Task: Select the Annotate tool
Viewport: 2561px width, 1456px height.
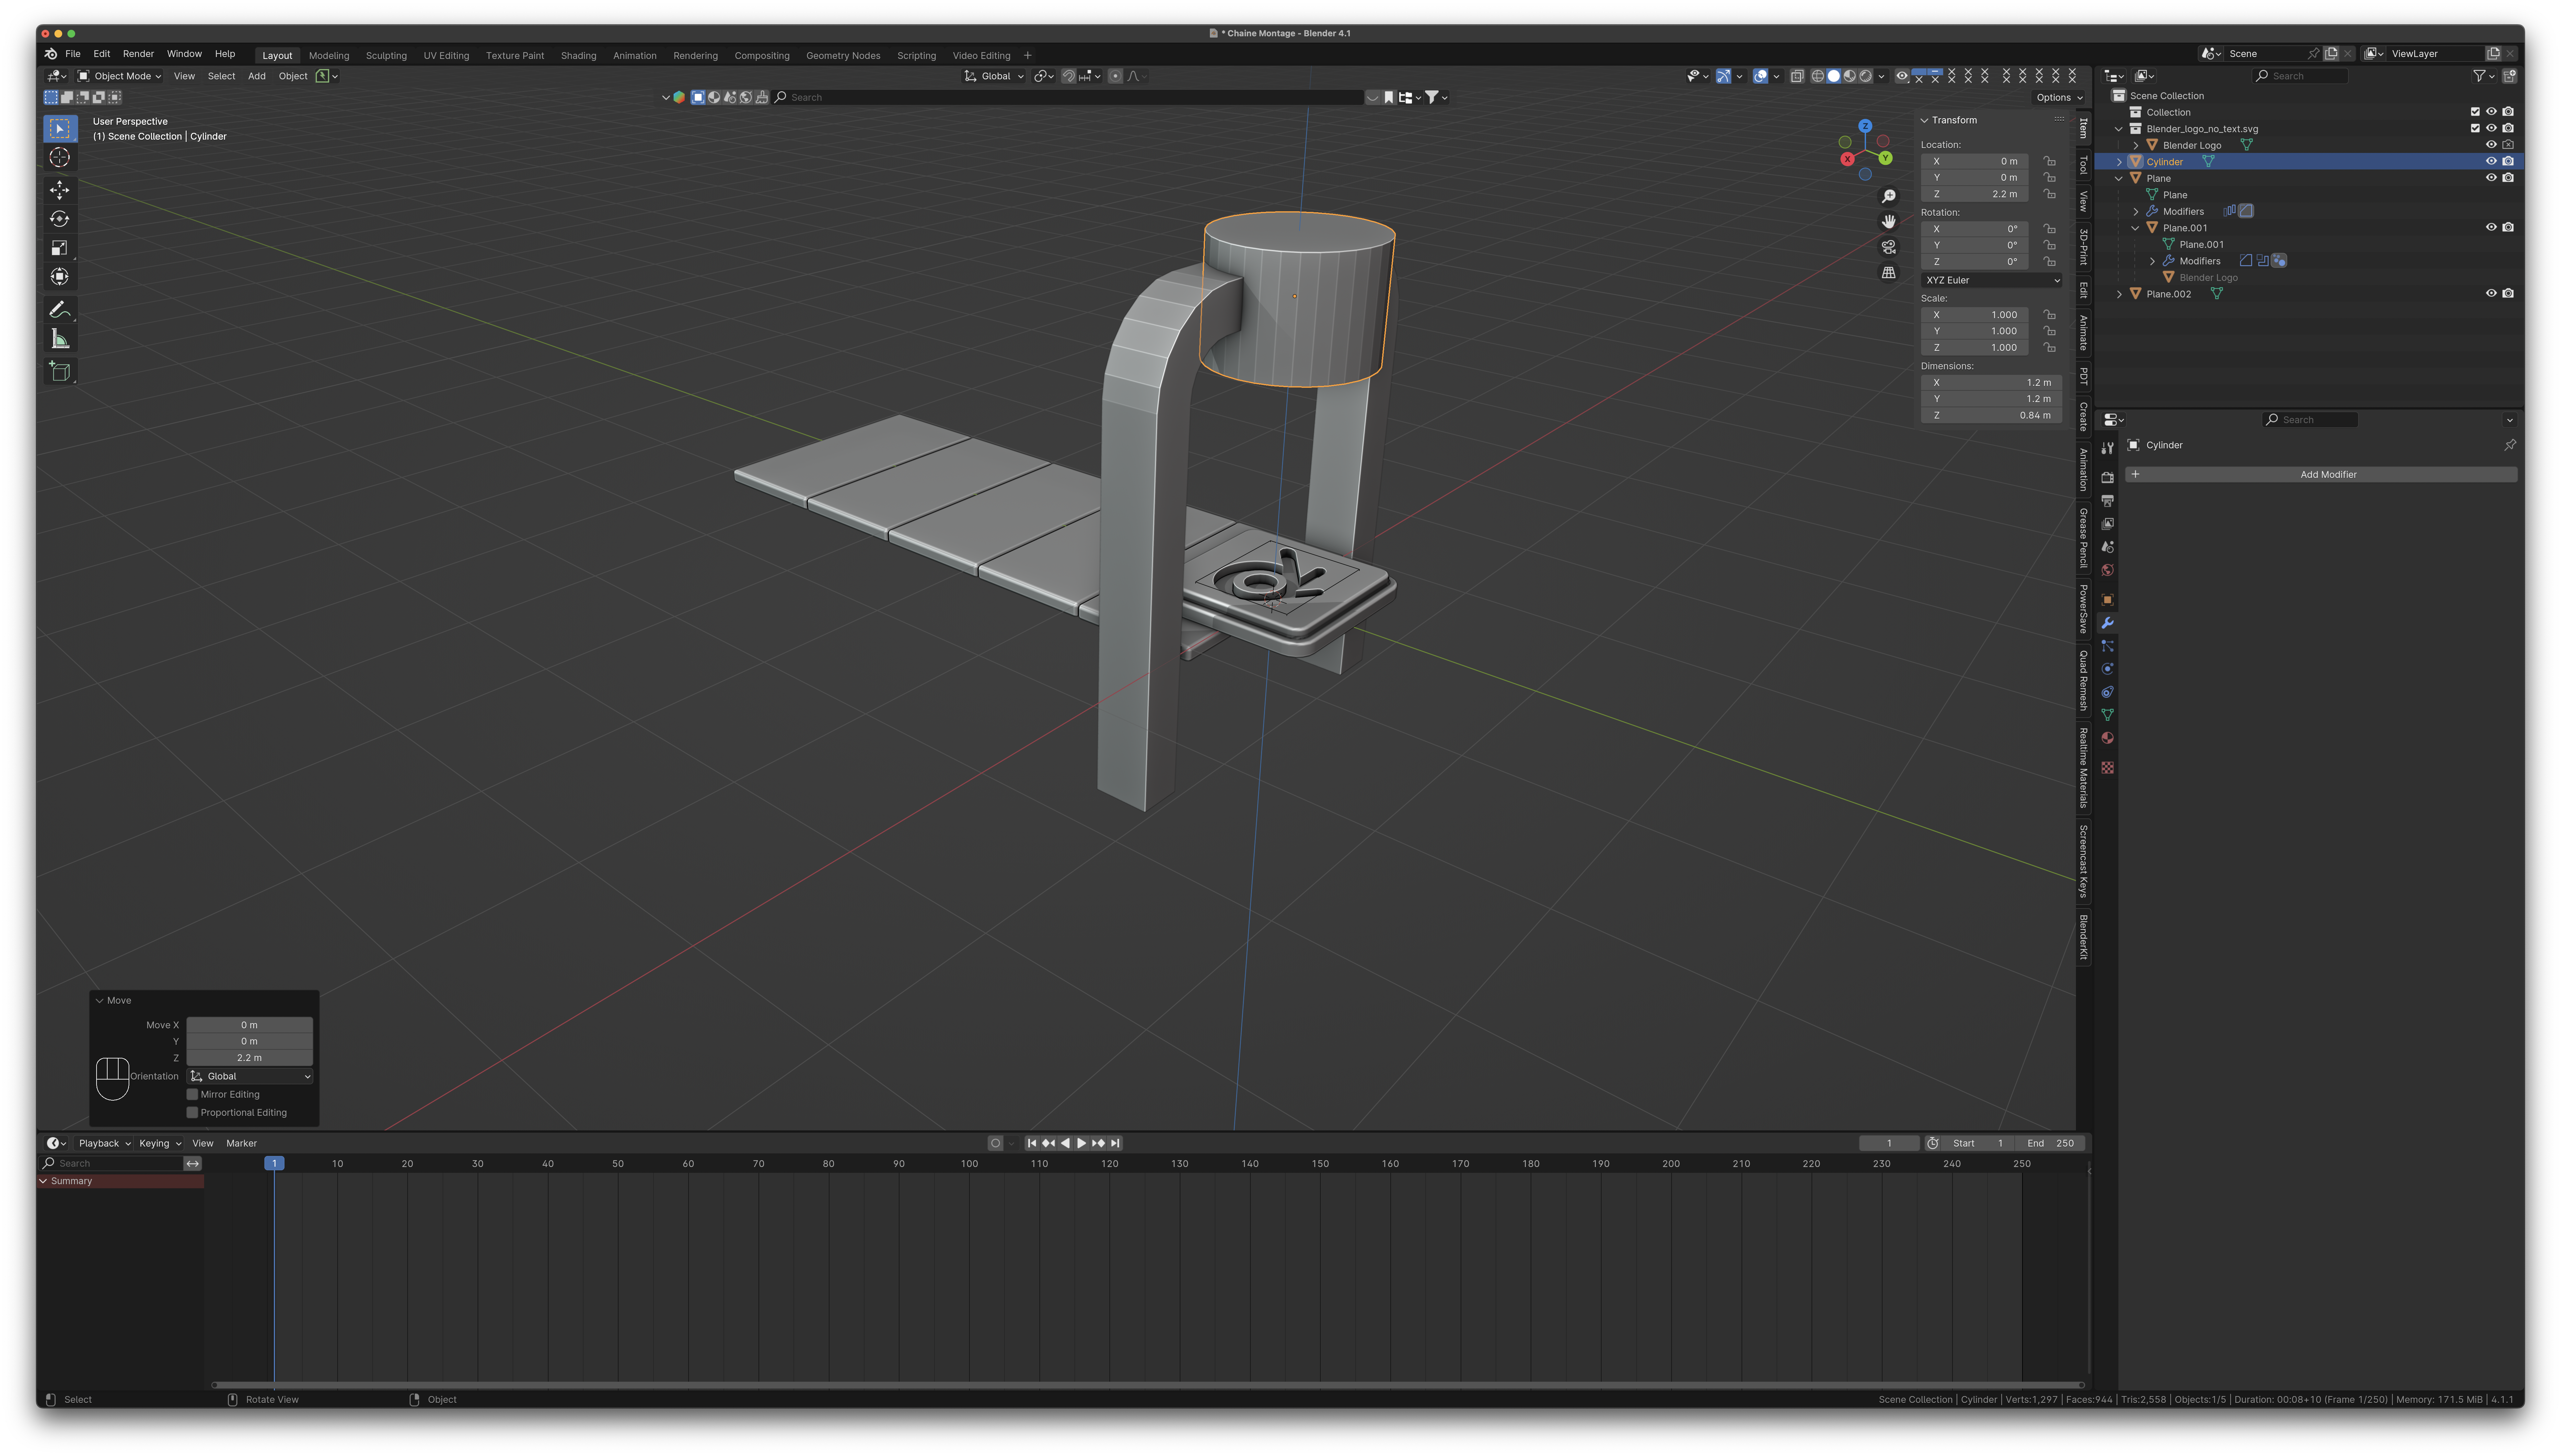Action: coord(60,310)
